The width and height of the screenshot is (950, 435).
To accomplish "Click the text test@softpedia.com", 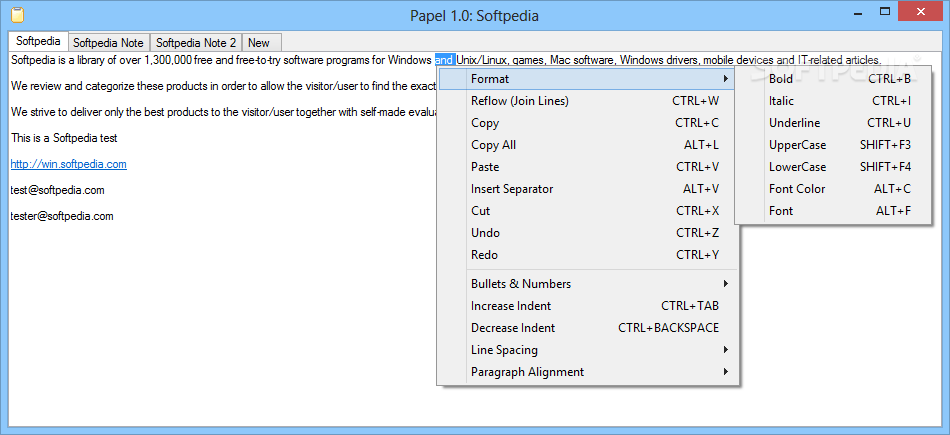I will click(x=58, y=190).
